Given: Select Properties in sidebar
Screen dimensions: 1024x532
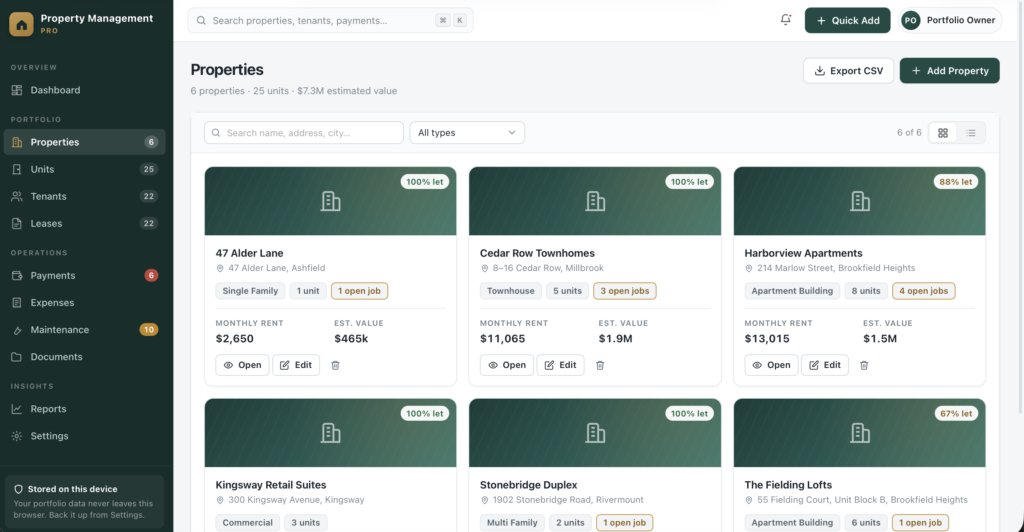Looking at the screenshot, I should point(84,142).
